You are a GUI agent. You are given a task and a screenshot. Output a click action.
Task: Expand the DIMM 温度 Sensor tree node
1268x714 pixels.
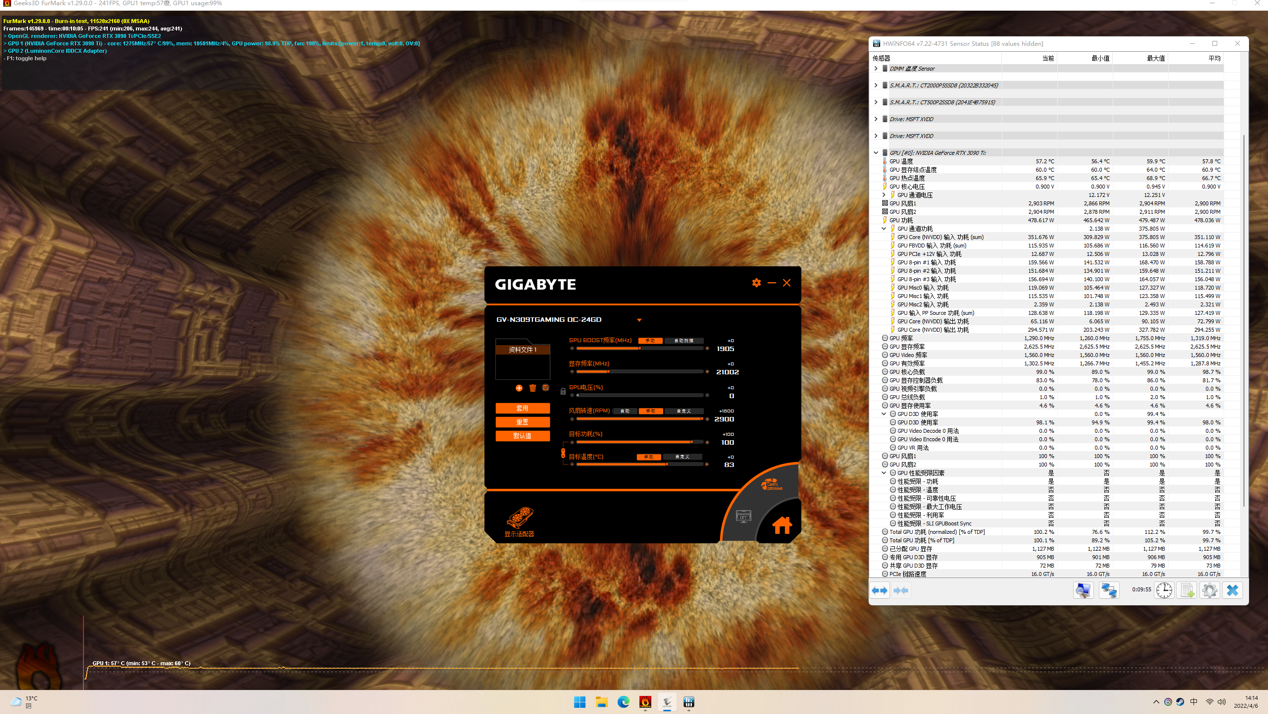pos(877,69)
